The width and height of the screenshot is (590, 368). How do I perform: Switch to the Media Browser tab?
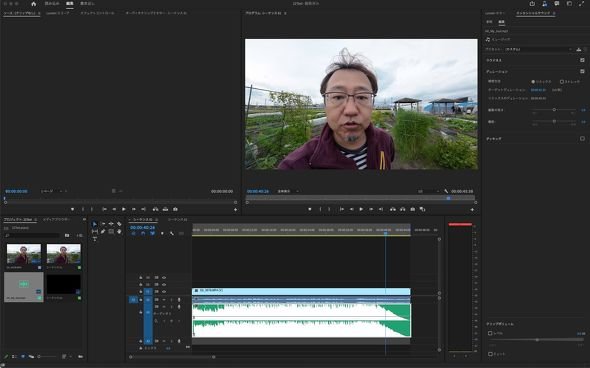pyautogui.click(x=56, y=219)
